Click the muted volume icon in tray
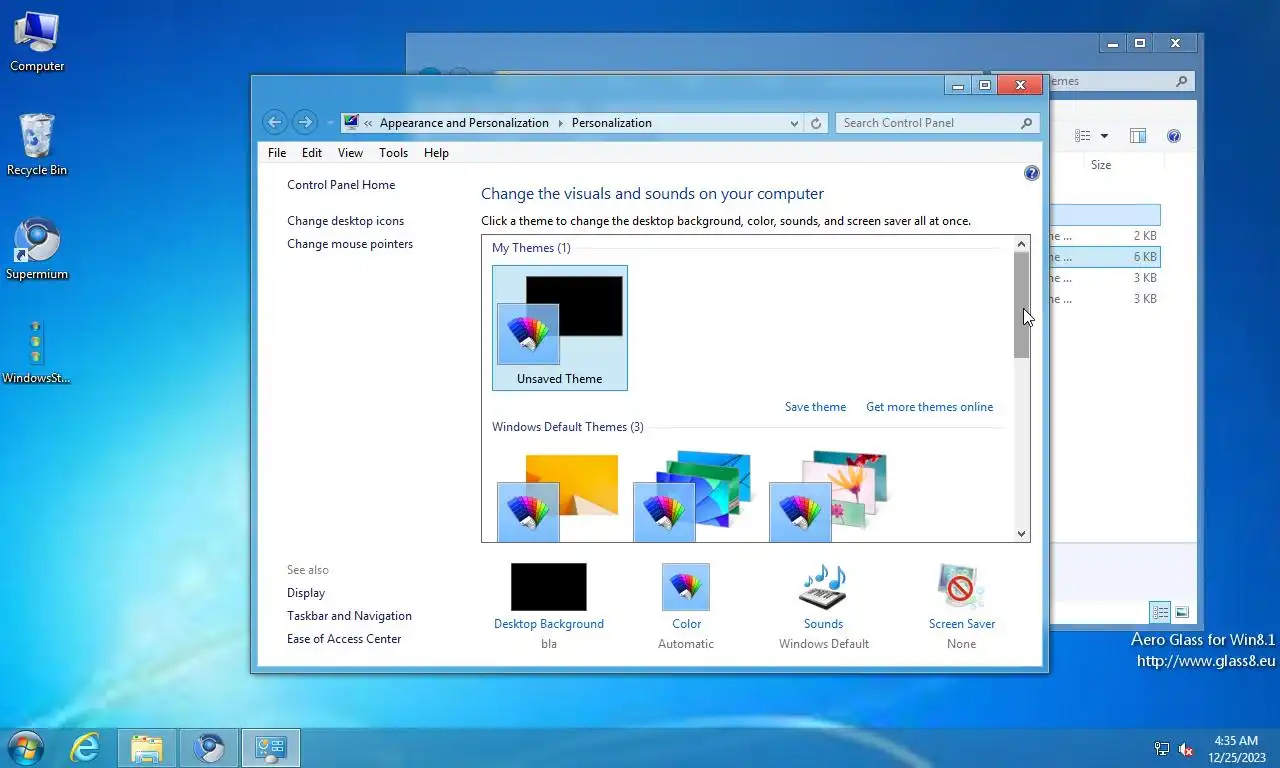 click(1186, 749)
